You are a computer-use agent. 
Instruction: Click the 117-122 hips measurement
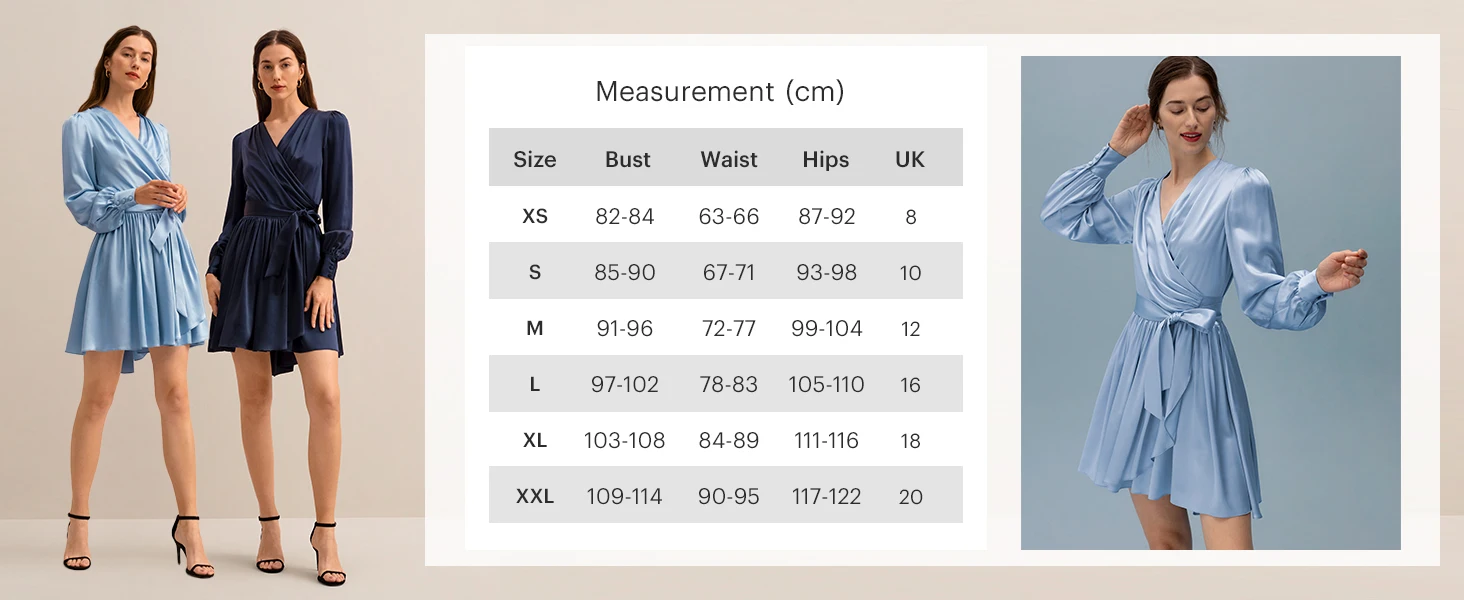click(x=825, y=496)
